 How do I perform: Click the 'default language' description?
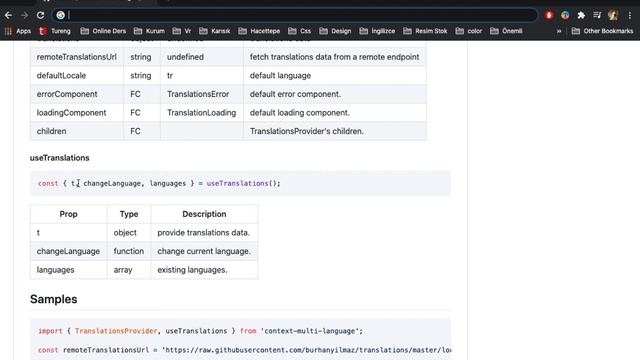tap(280, 76)
